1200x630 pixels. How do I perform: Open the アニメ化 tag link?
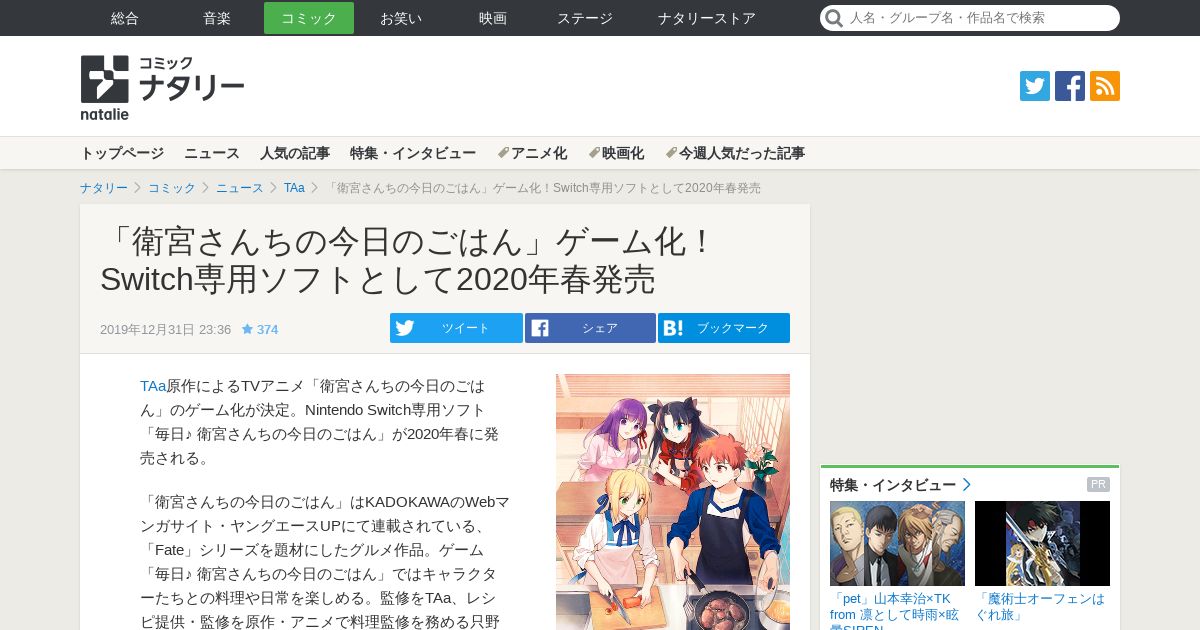click(x=532, y=153)
